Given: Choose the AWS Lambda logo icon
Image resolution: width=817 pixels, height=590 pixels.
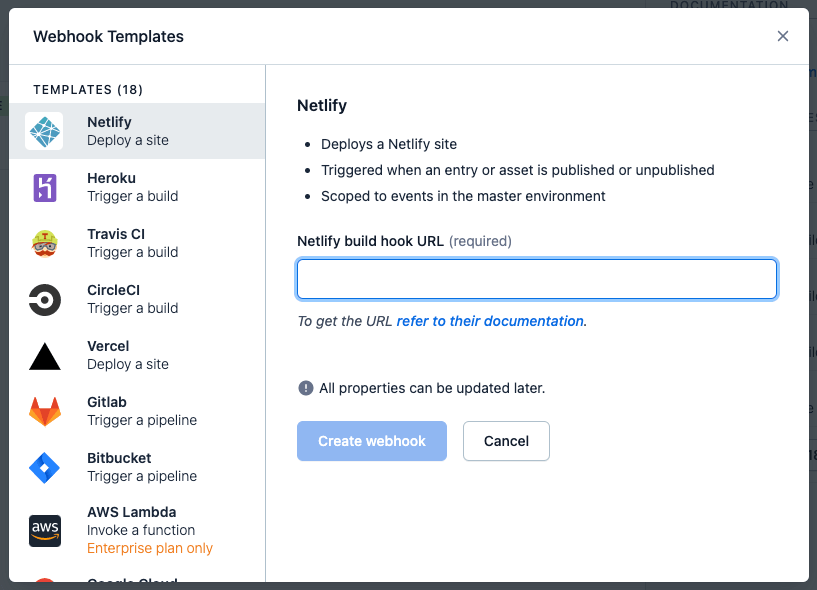Looking at the screenshot, I should (x=45, y=531).
